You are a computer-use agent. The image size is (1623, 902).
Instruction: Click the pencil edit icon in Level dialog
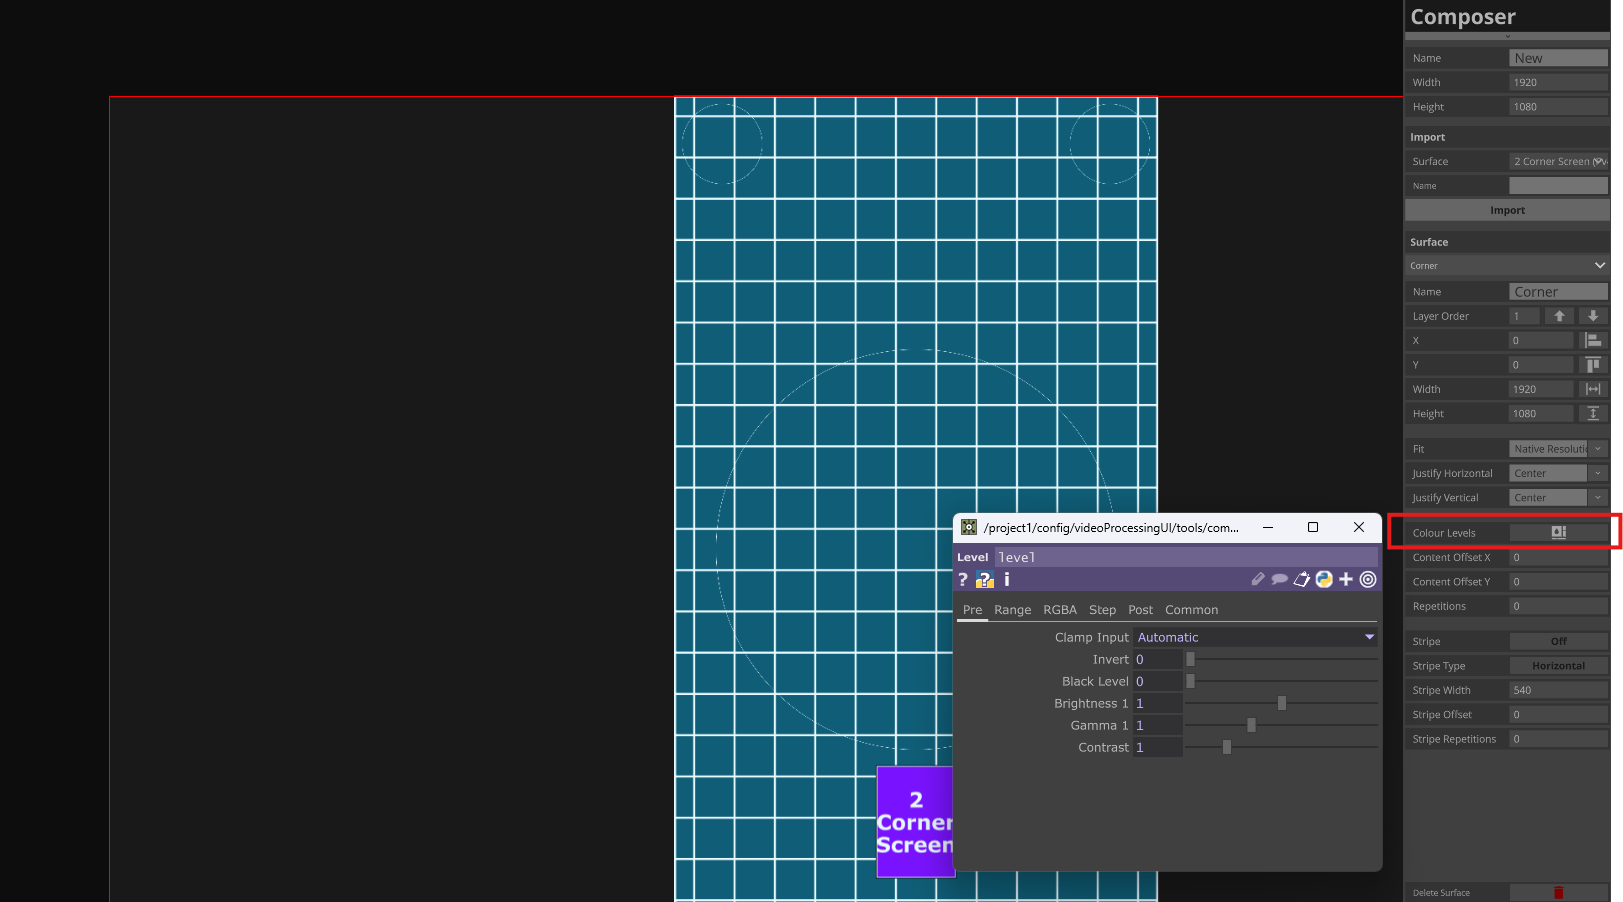tap(1258, 579)
